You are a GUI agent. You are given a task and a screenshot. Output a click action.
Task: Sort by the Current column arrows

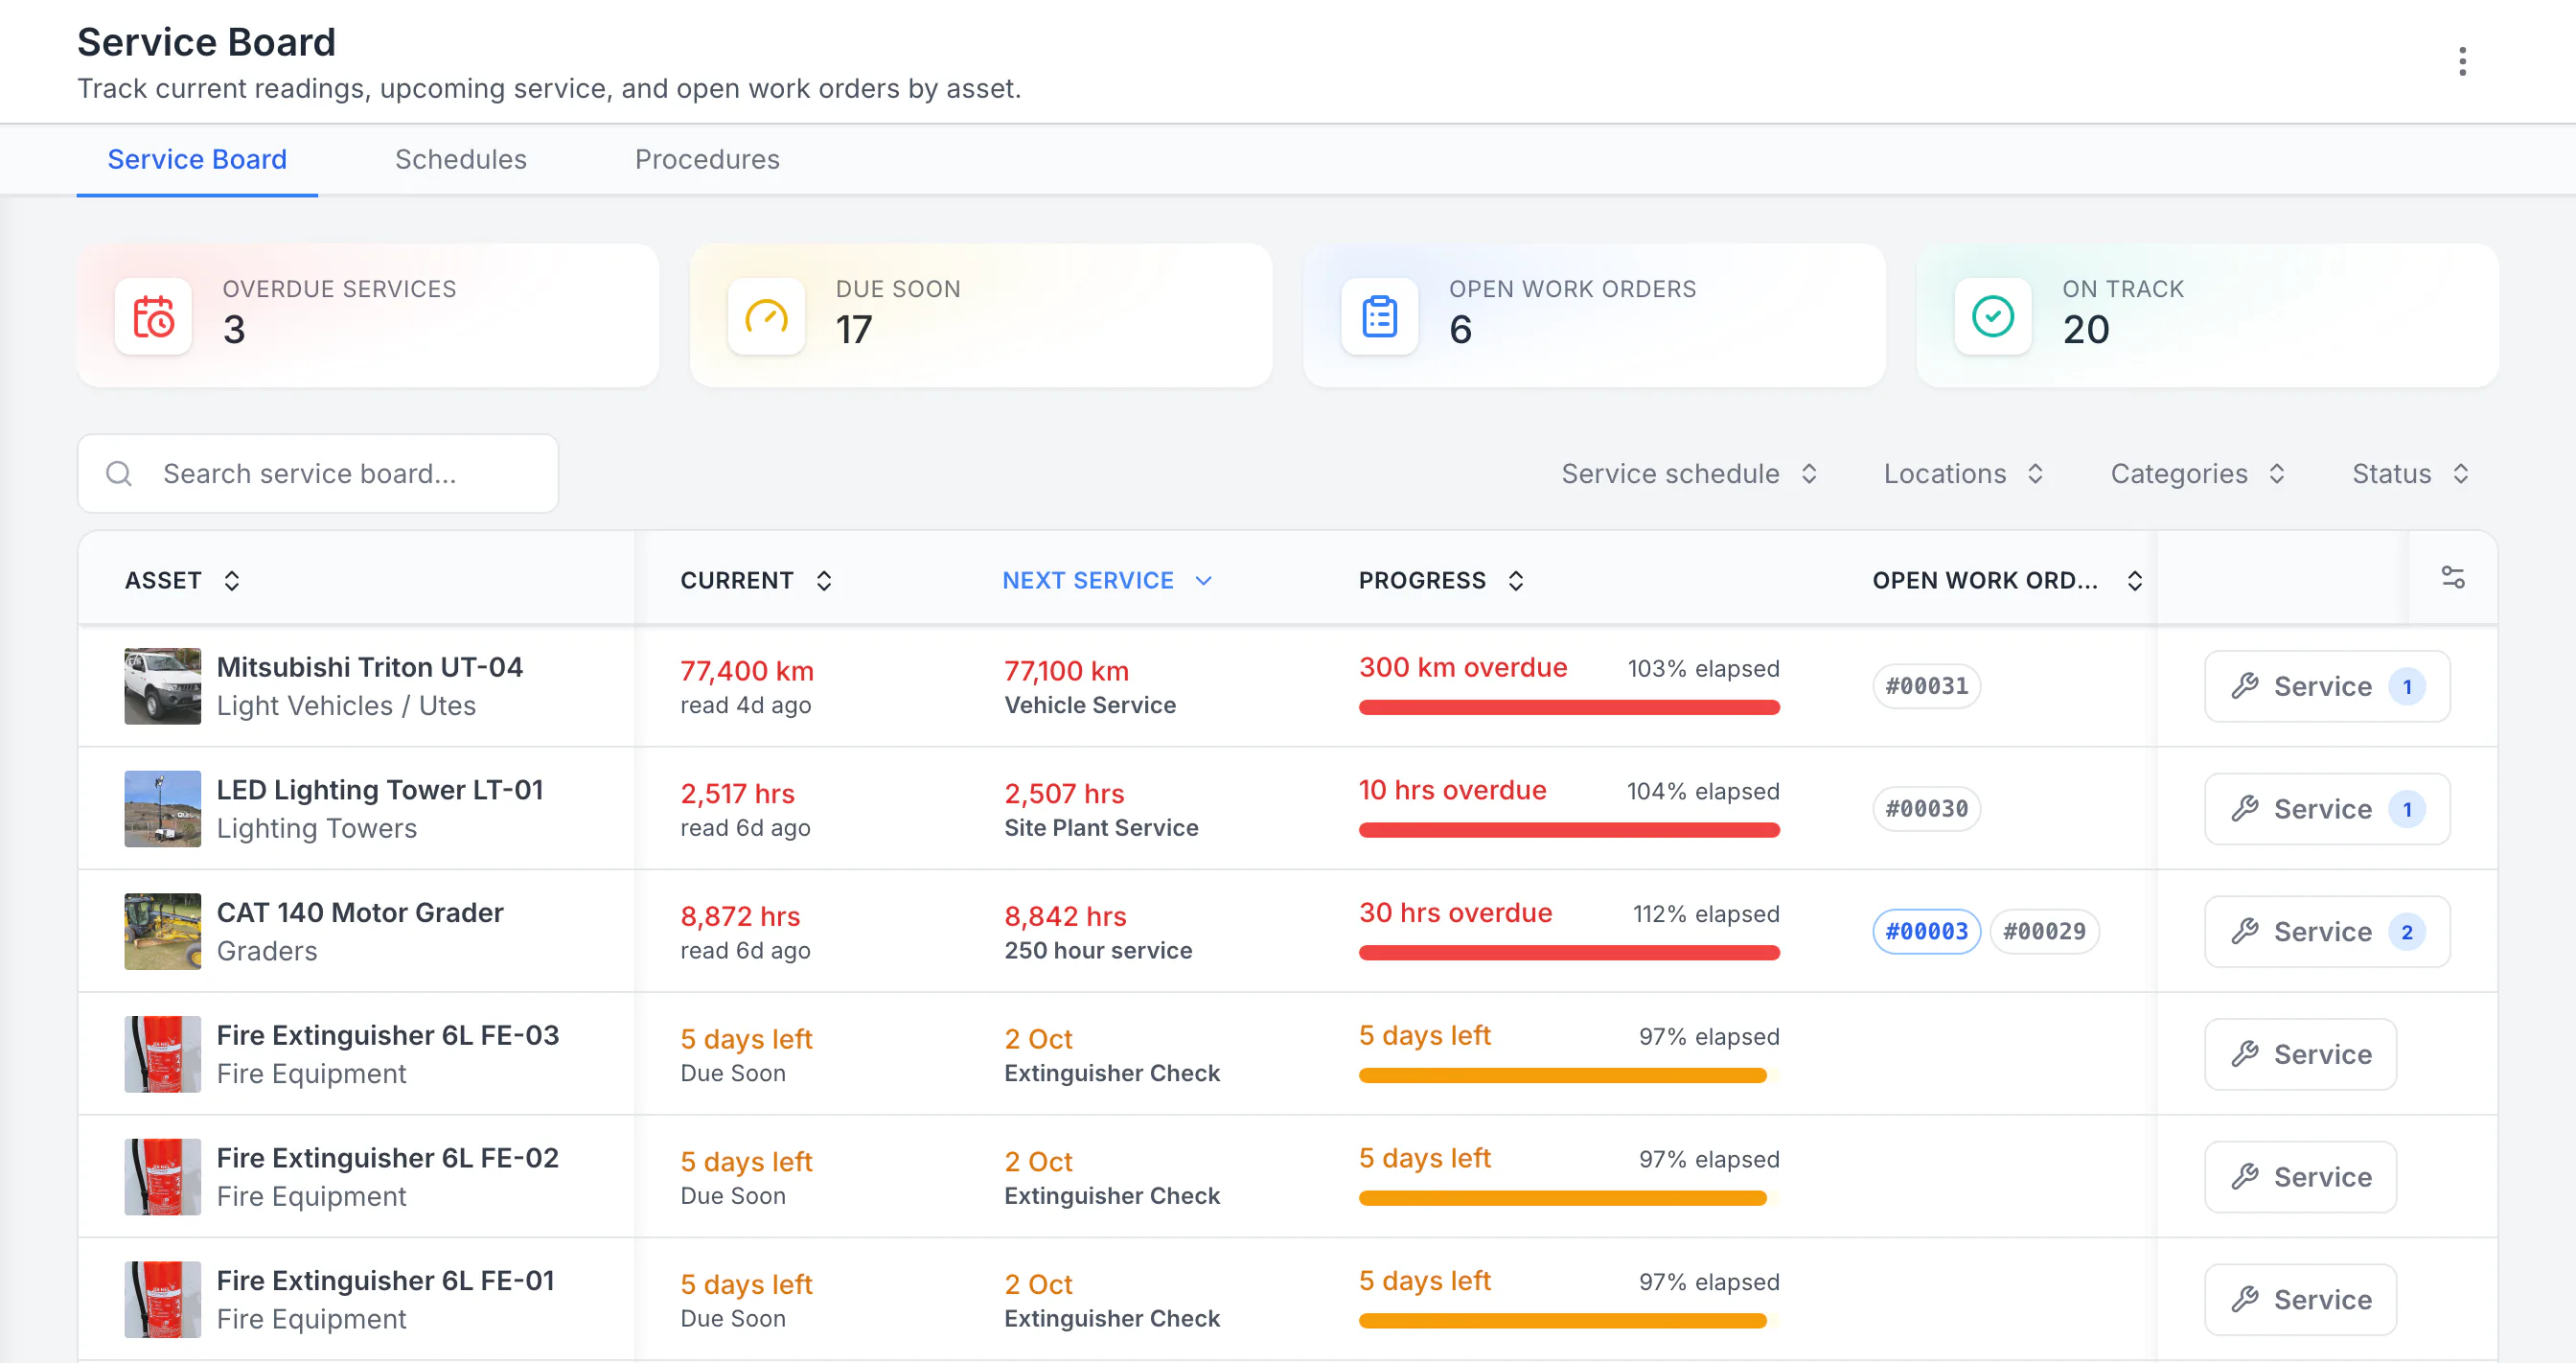point(824,581)
